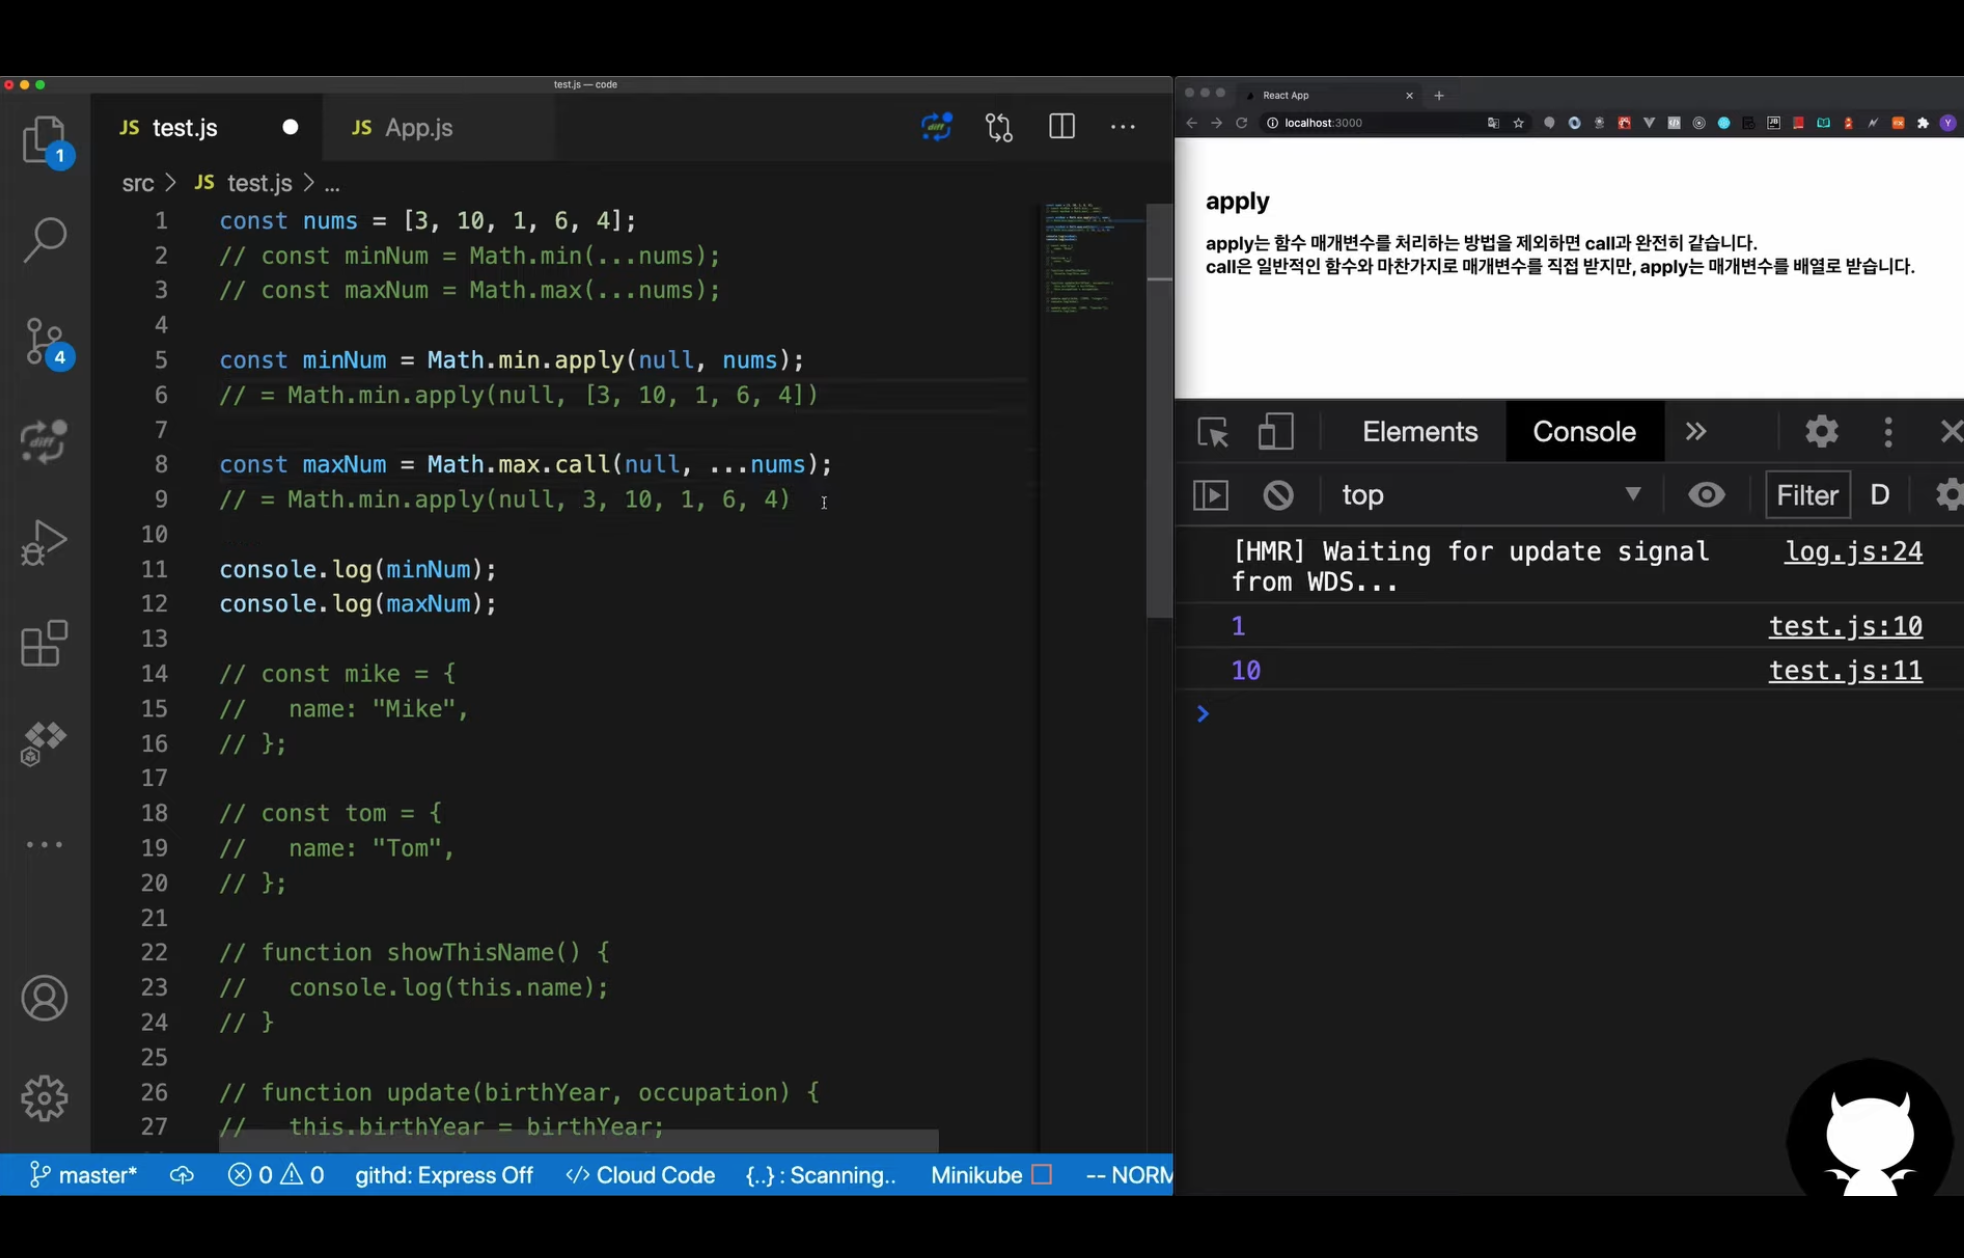Screen dimensions: 1964x1258
Task: Open the Explorer view in VS Code
Action: pyautogui.click(x=45, y=141)
